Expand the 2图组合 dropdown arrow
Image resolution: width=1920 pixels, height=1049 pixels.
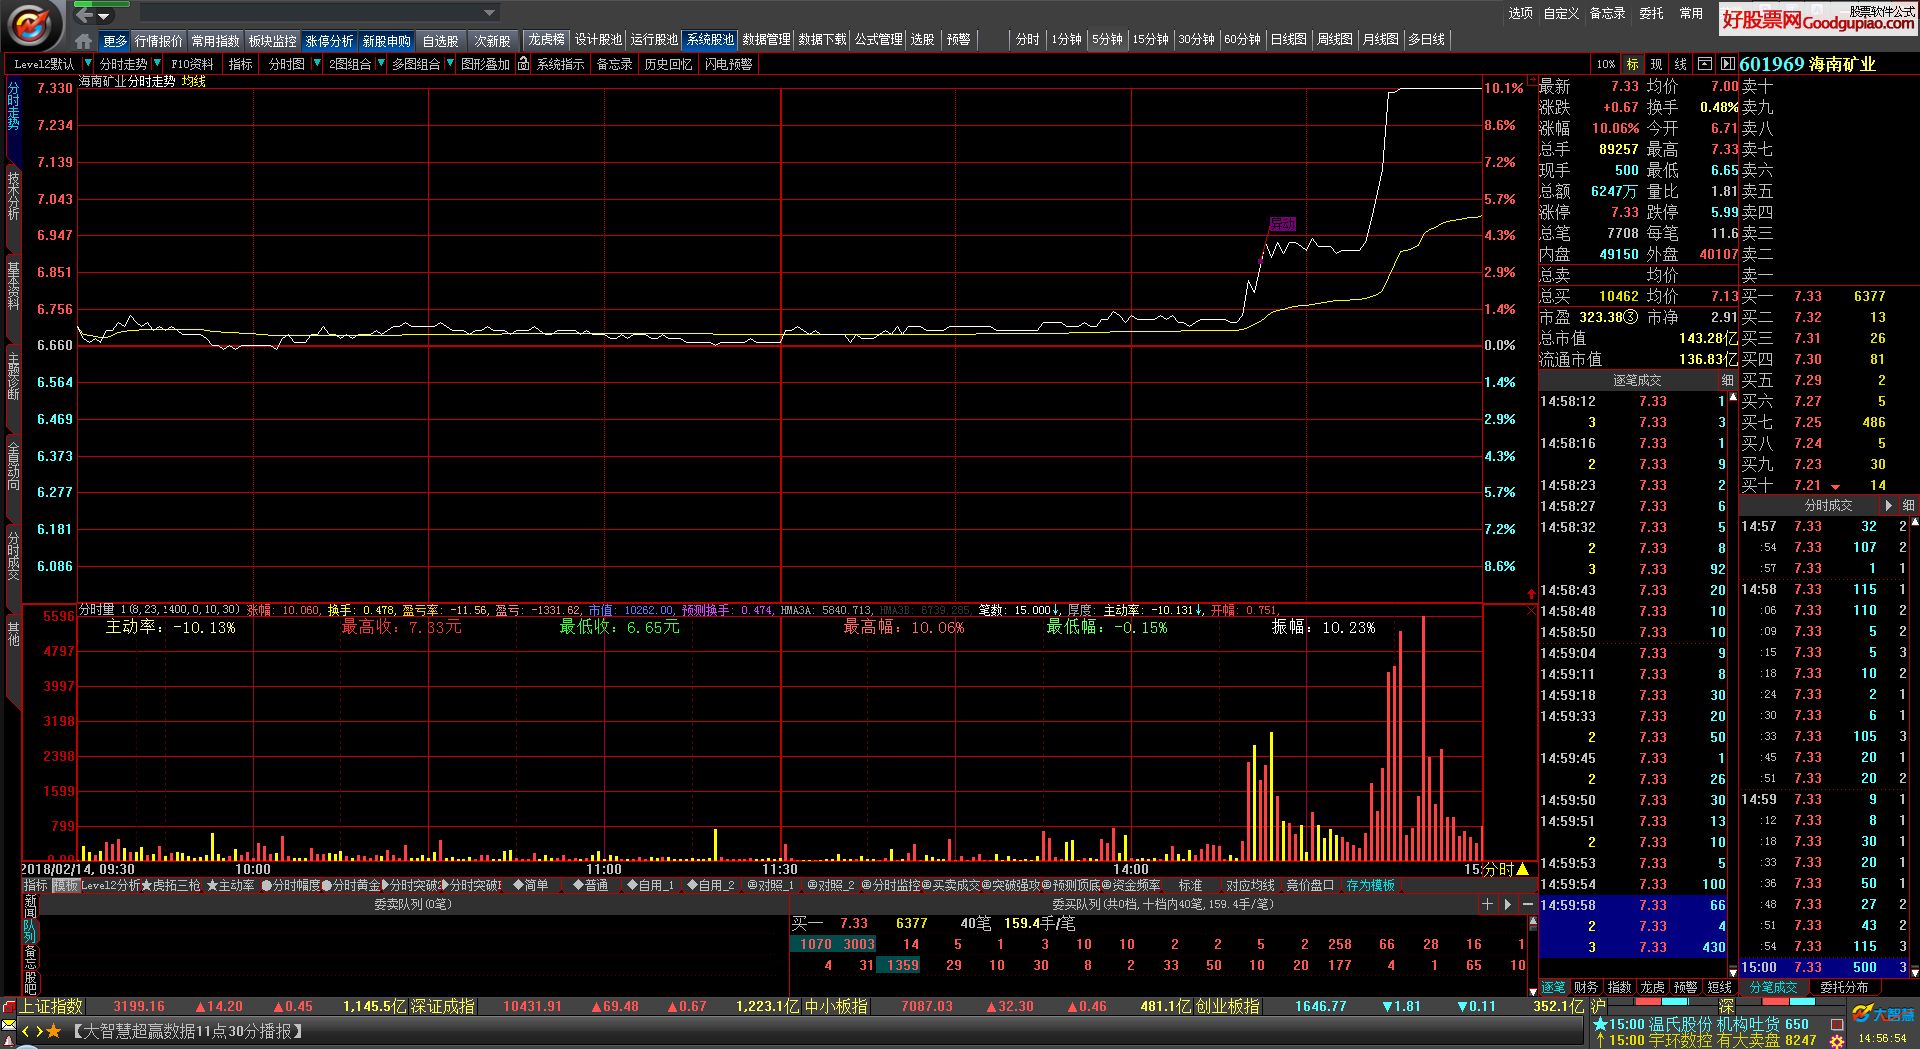[381, 64]
